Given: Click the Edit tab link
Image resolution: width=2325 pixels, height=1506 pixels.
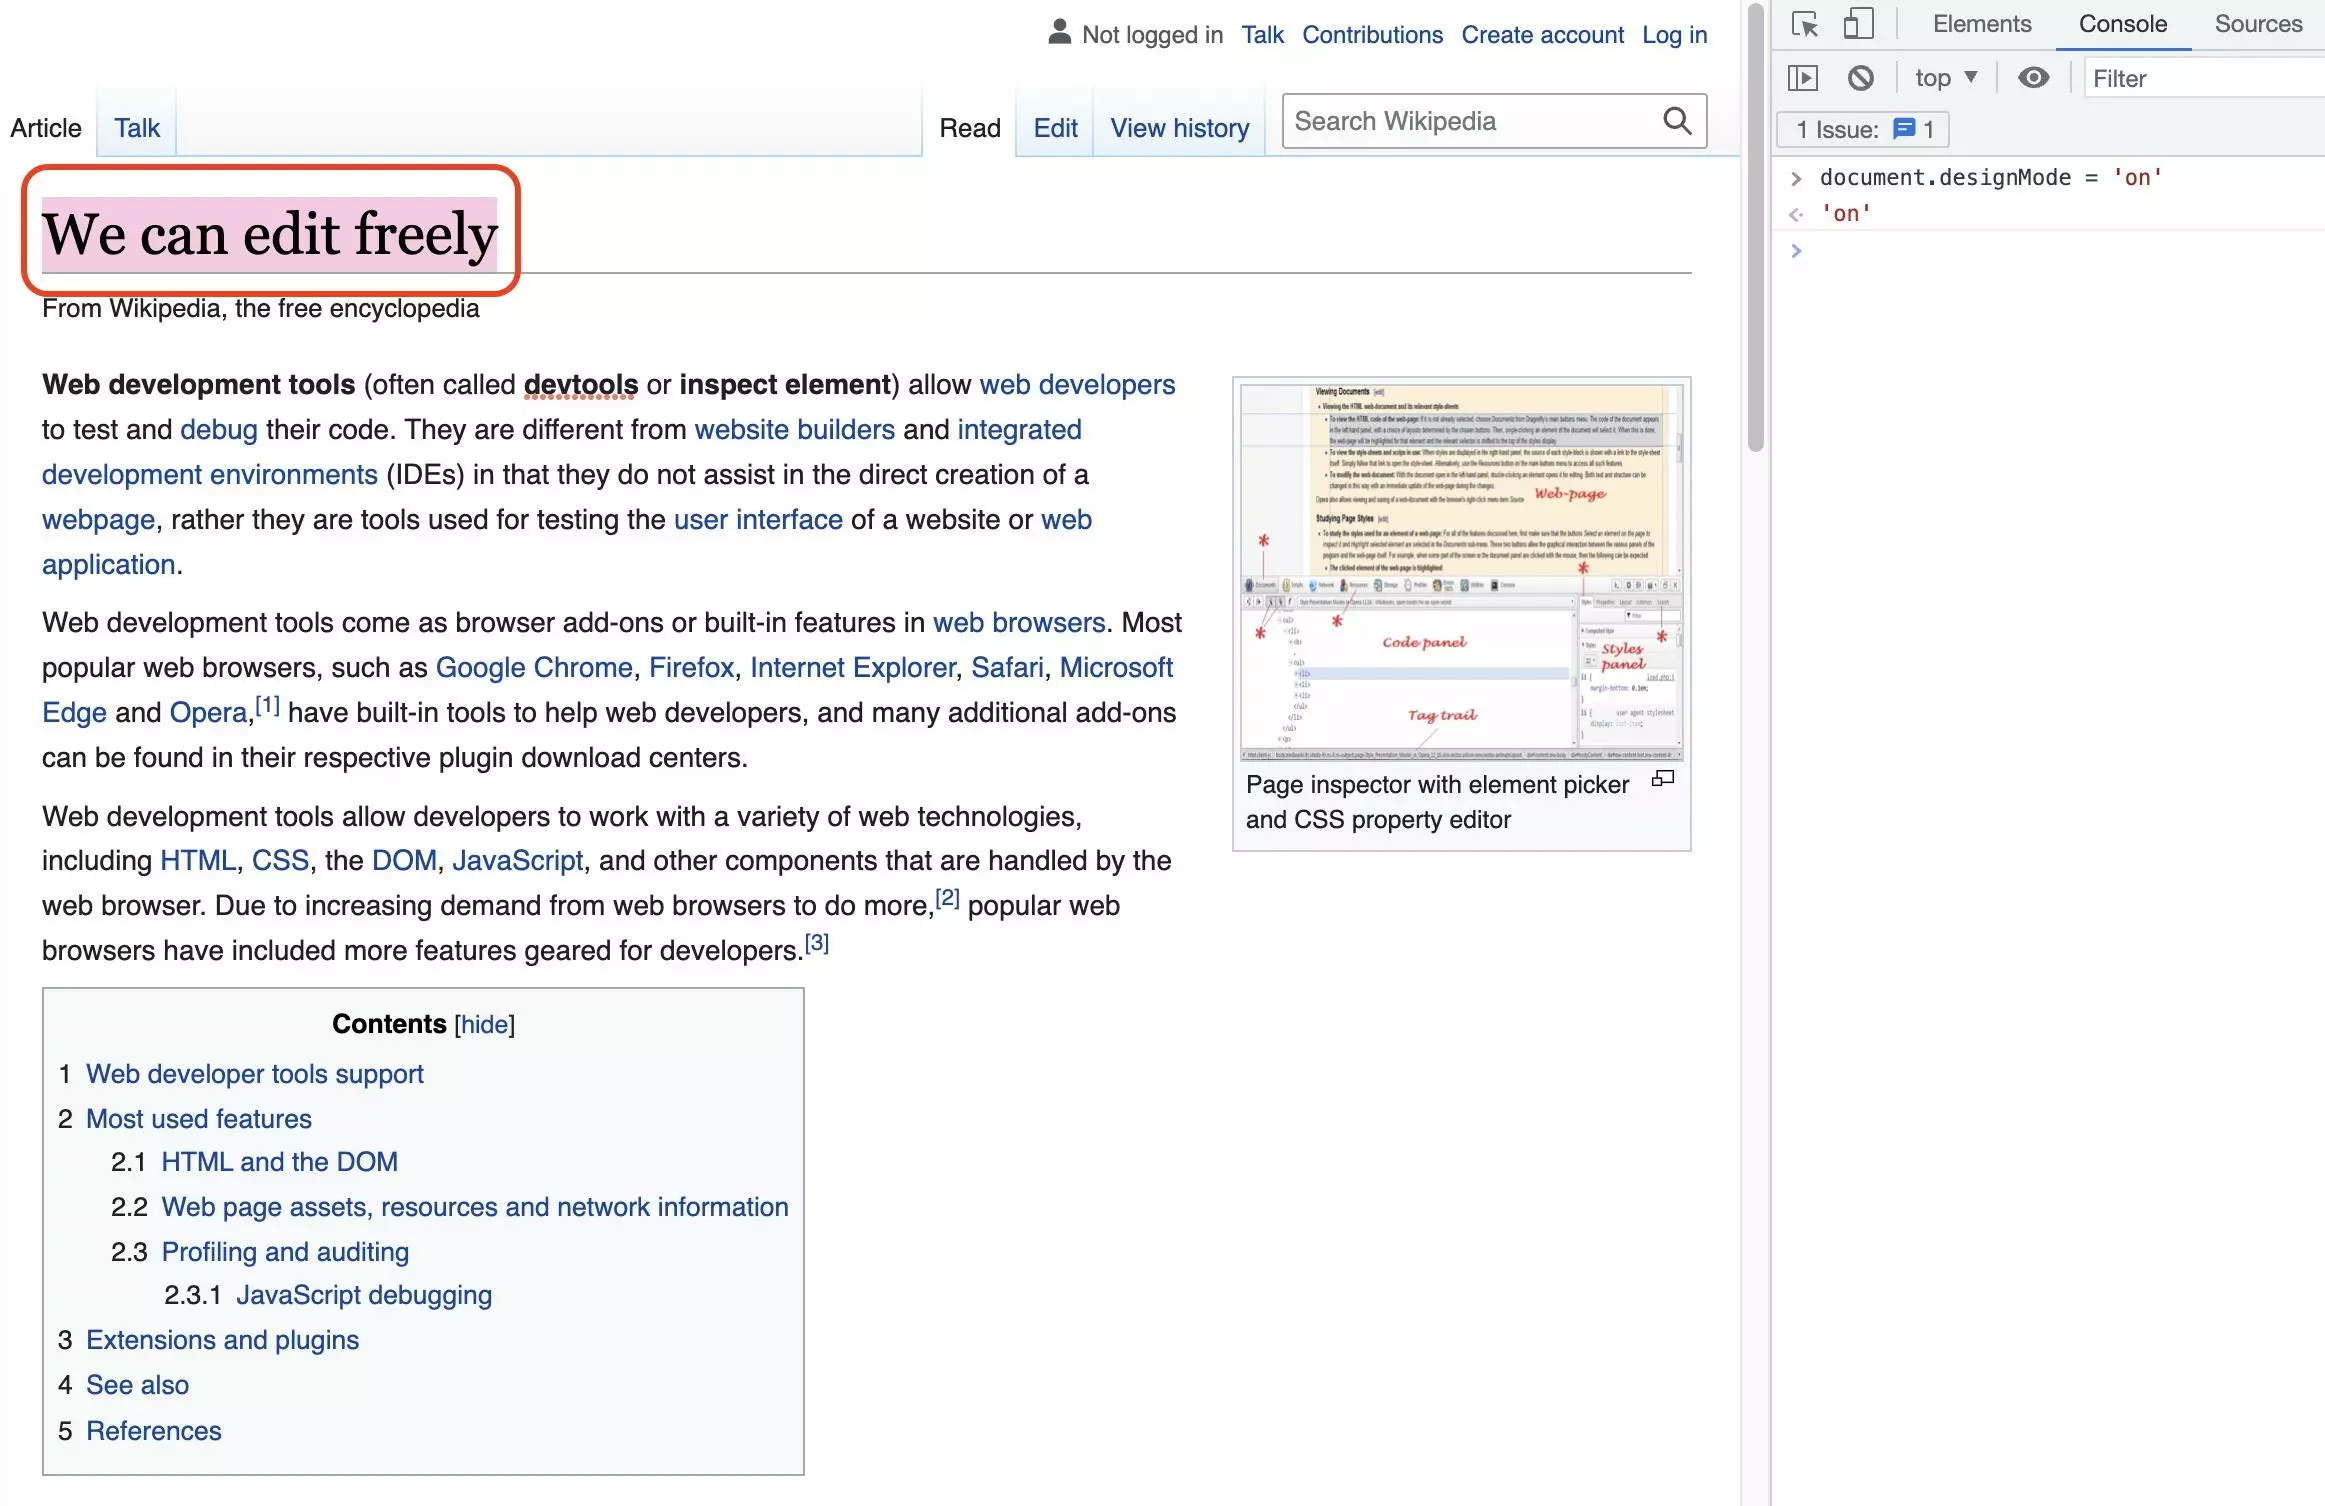Looking at the screenshot, I should pyautogui.click(x=1052, y=127).
